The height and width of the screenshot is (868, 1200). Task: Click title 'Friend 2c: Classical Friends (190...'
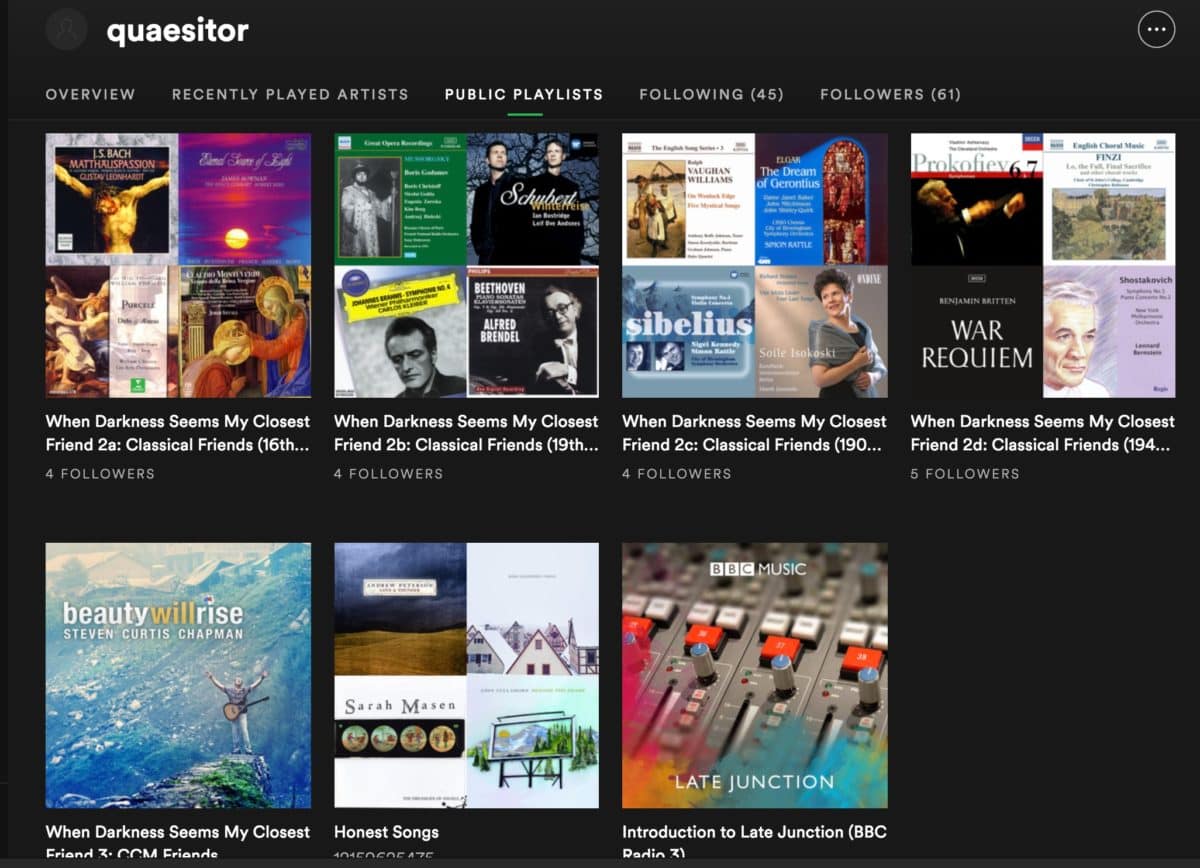tap(753, 445)
